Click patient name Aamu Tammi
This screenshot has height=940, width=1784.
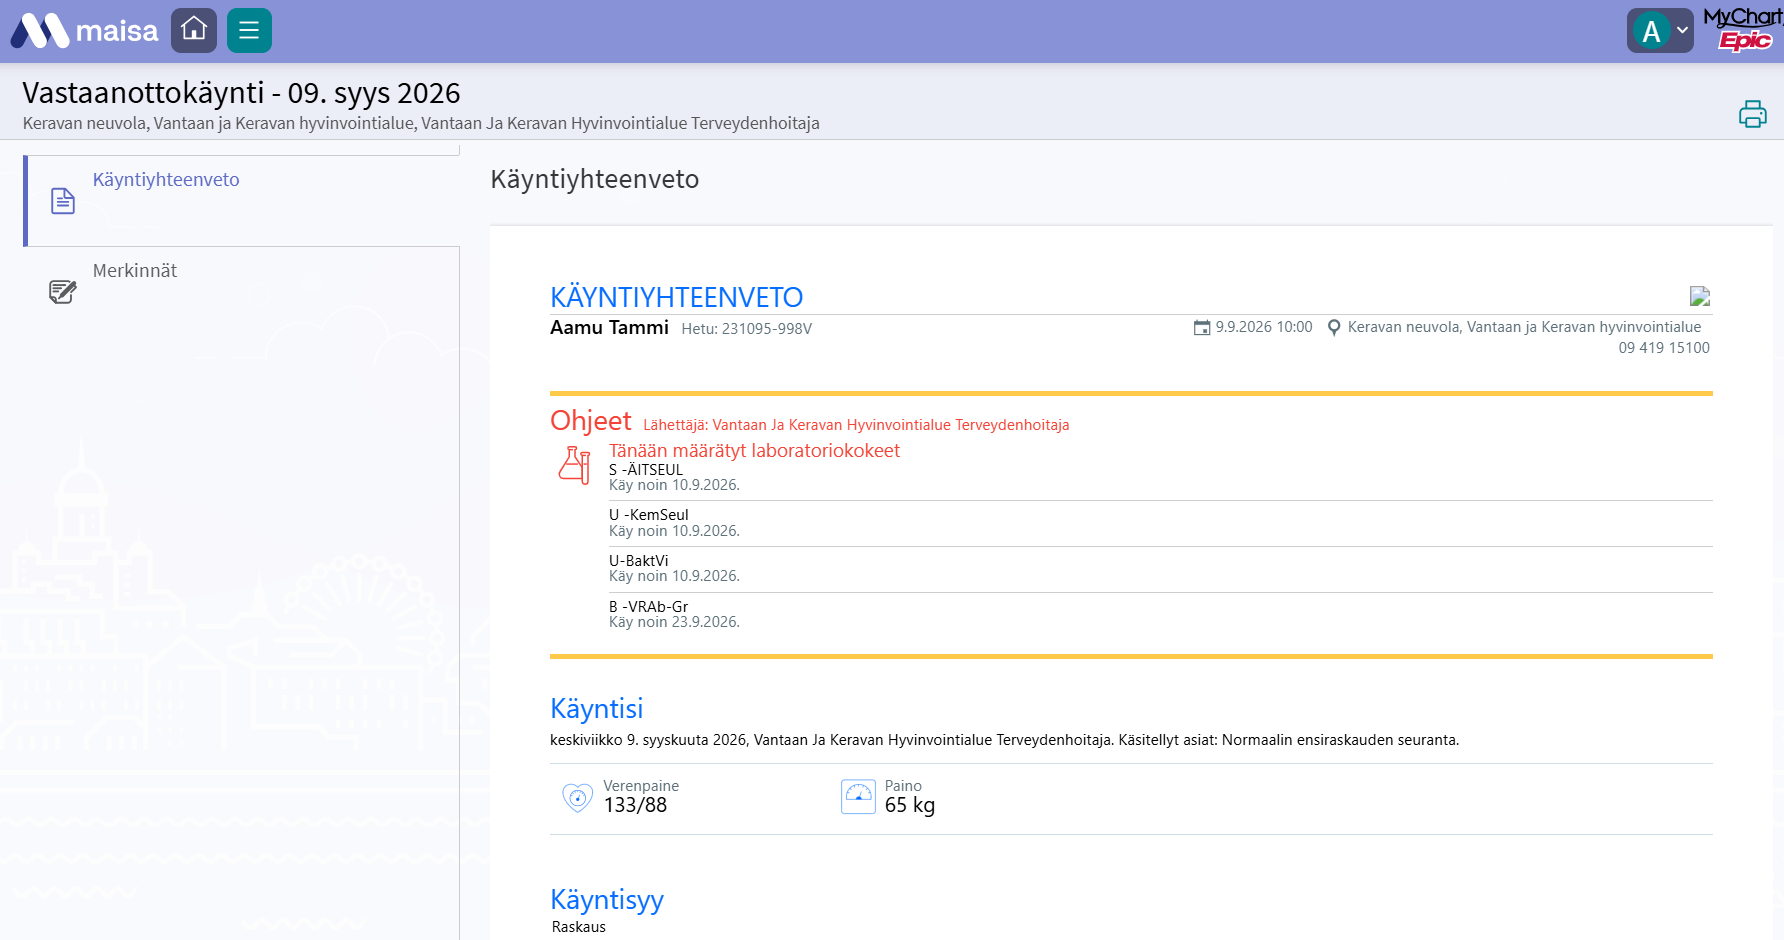tap(609, 327)
